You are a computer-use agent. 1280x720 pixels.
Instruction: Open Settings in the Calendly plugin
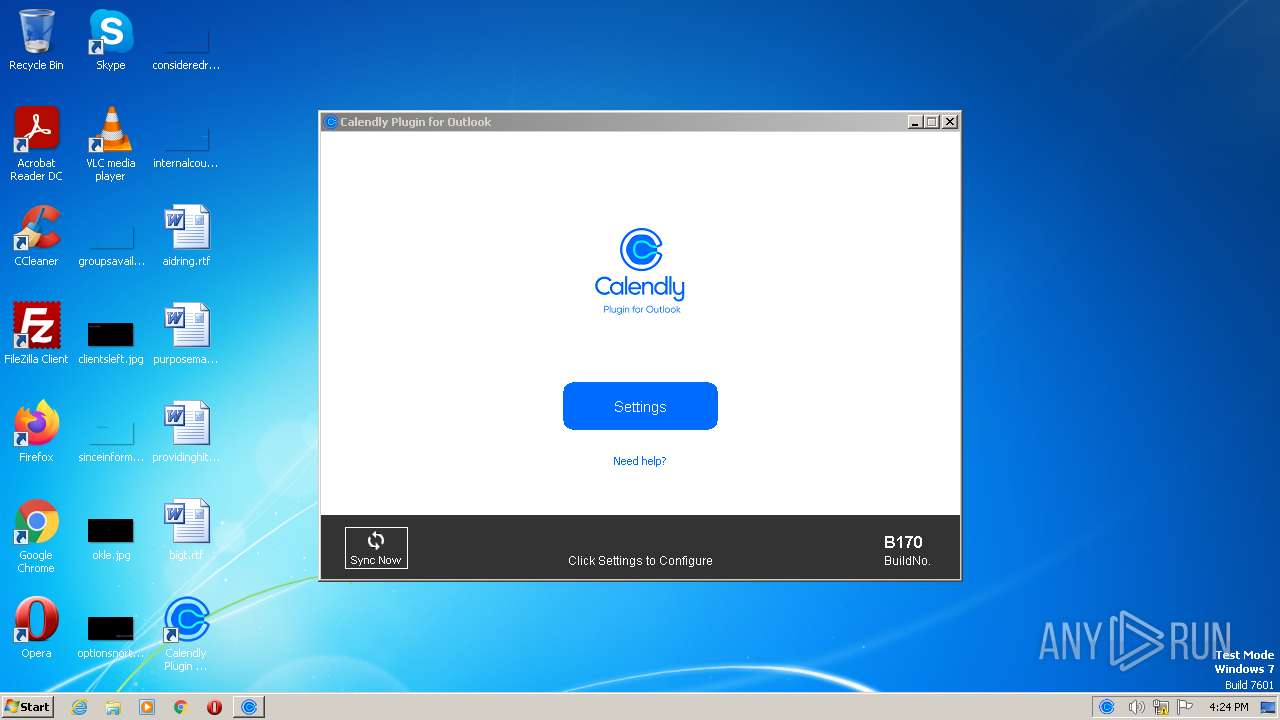tap(640, 406)
